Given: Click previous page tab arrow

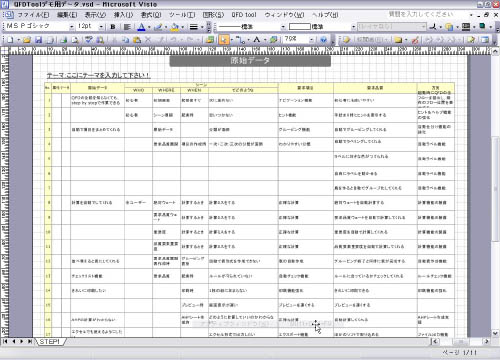Looking at the screenshot, I should [x=14, y=342].
